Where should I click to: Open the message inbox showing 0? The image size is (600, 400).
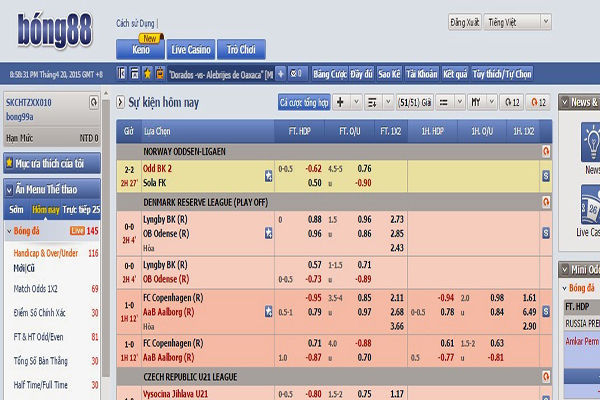(x=297, y=74)
